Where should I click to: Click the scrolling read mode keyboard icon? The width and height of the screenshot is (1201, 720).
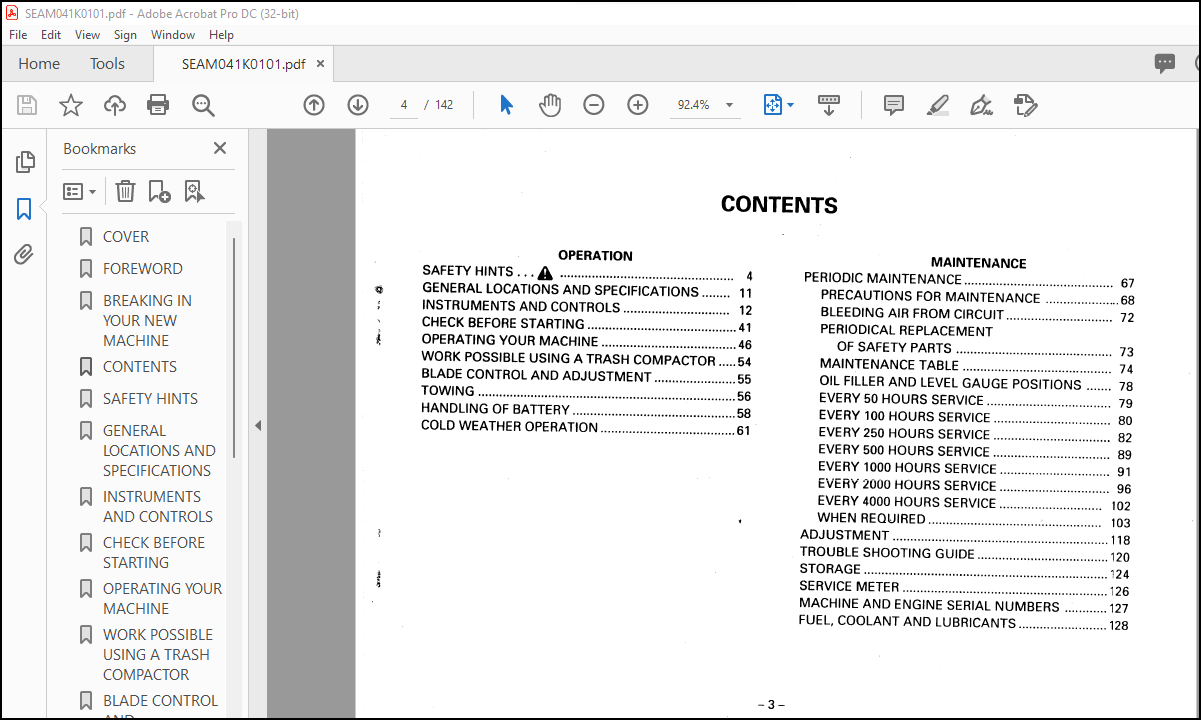[828, 105]
